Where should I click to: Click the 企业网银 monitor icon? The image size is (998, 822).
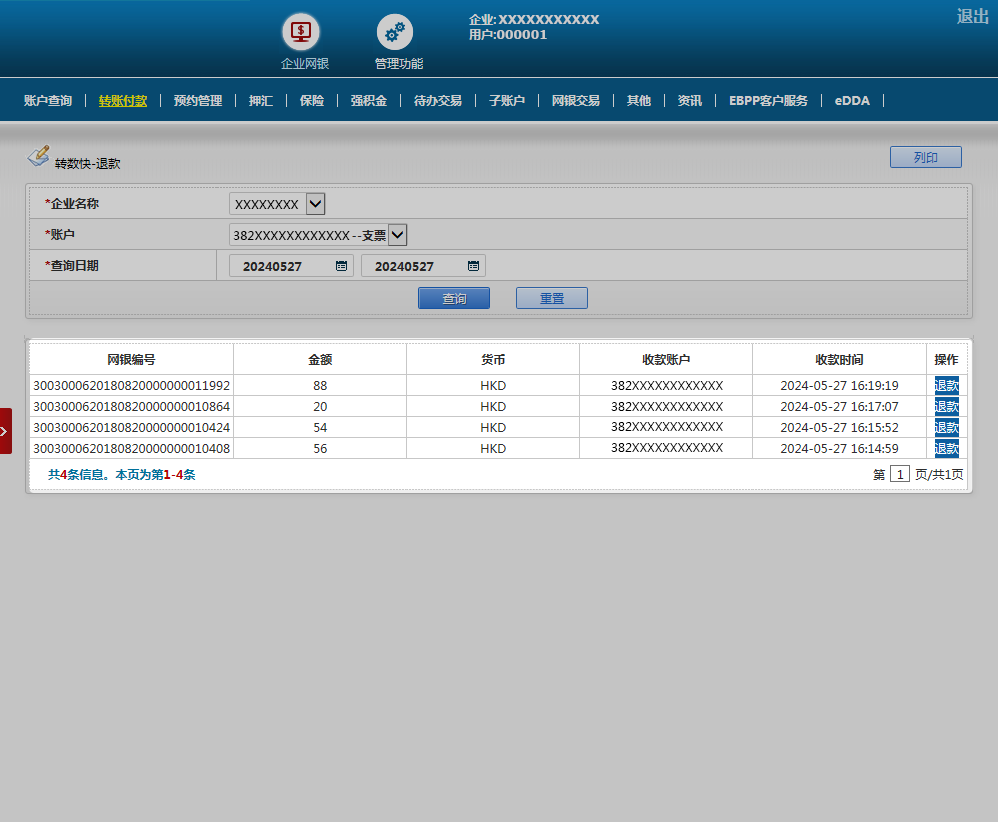tap(300, 32)
